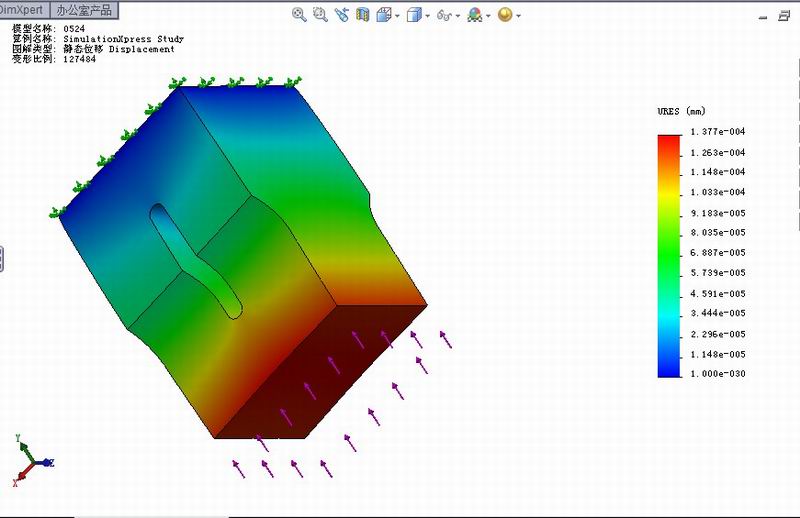This screenshot has height=518, width=800.
Task: Select the Zoom to Area tool
Action: [320, 15]
